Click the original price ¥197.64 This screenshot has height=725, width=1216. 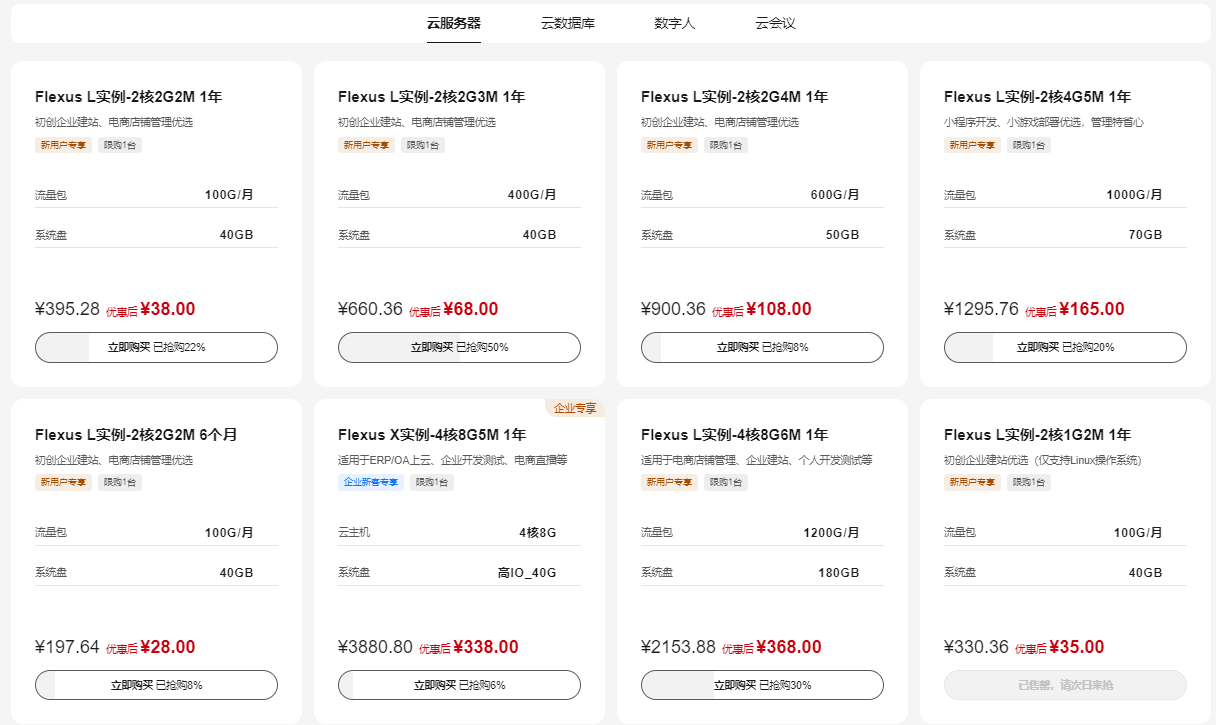[x=67, y=647]
